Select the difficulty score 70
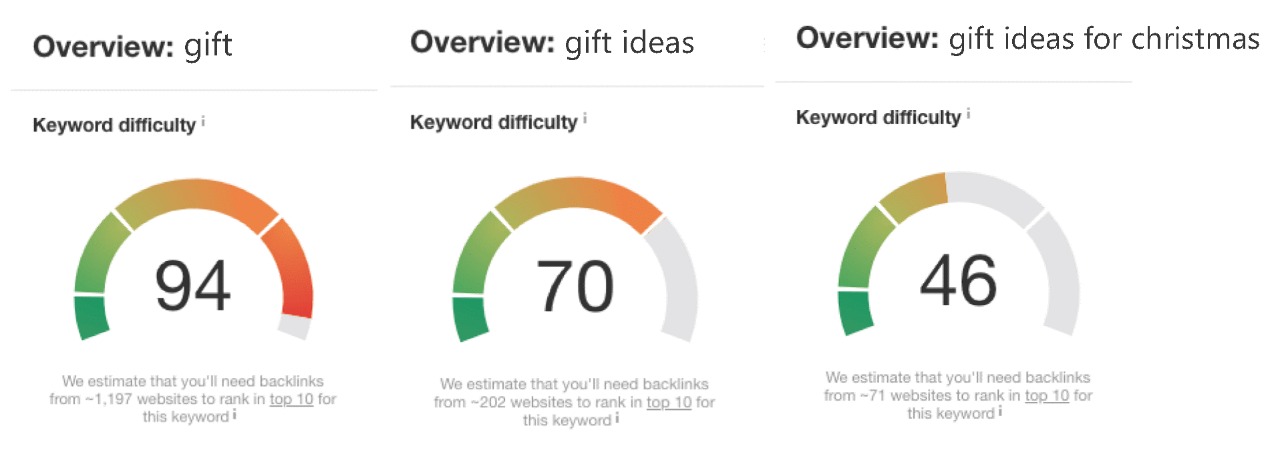This screenshot has width=1280, height=450. (575, 286)
